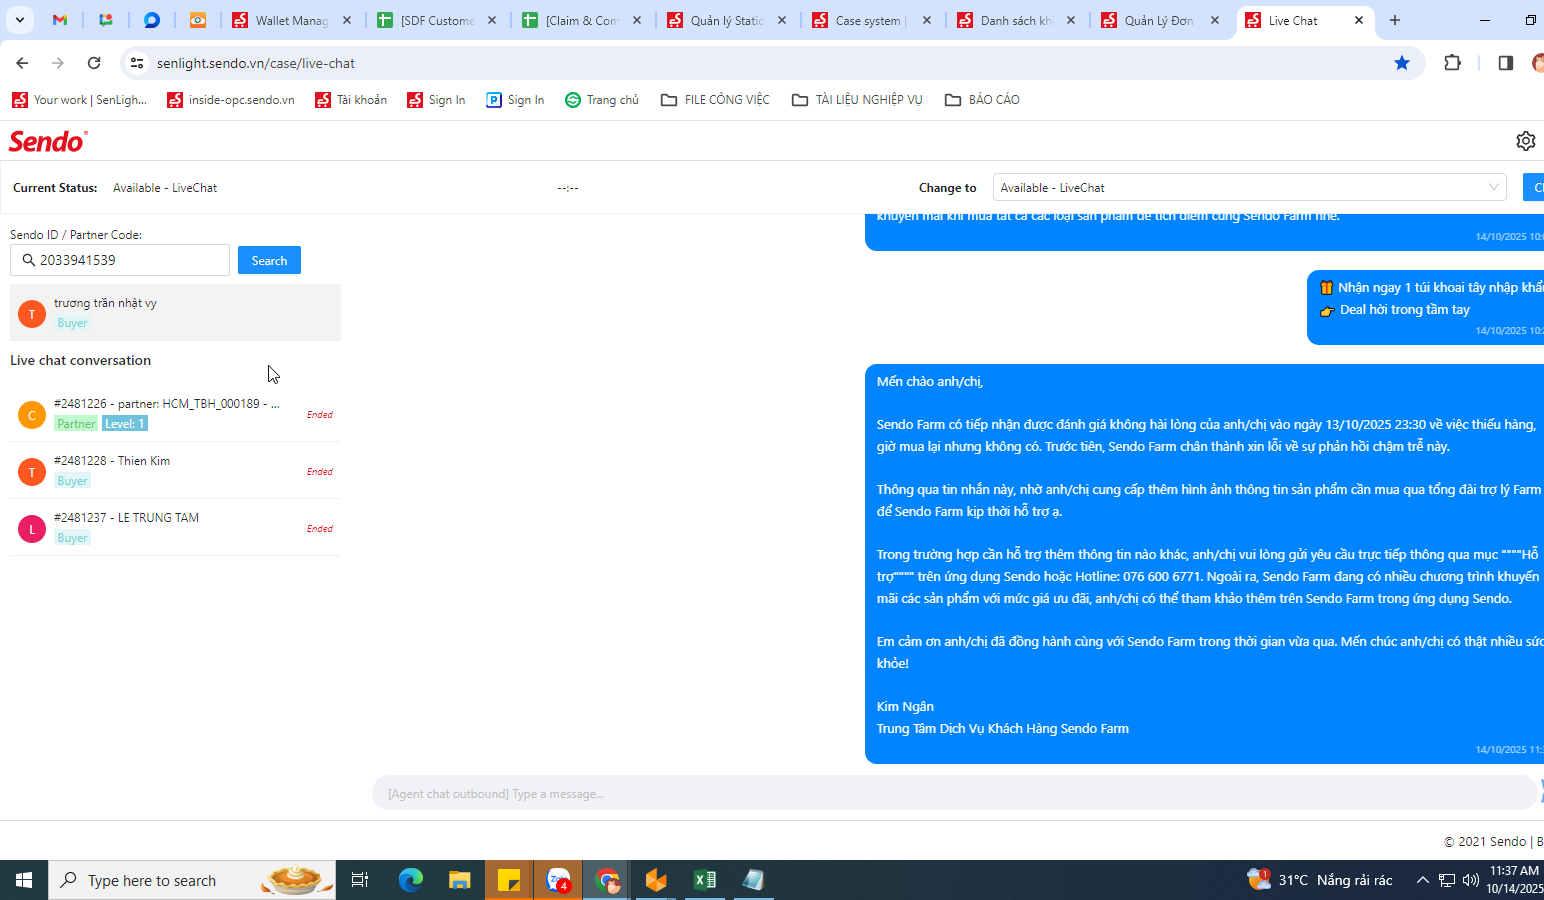View site information icon in address bar

point(137,63)
